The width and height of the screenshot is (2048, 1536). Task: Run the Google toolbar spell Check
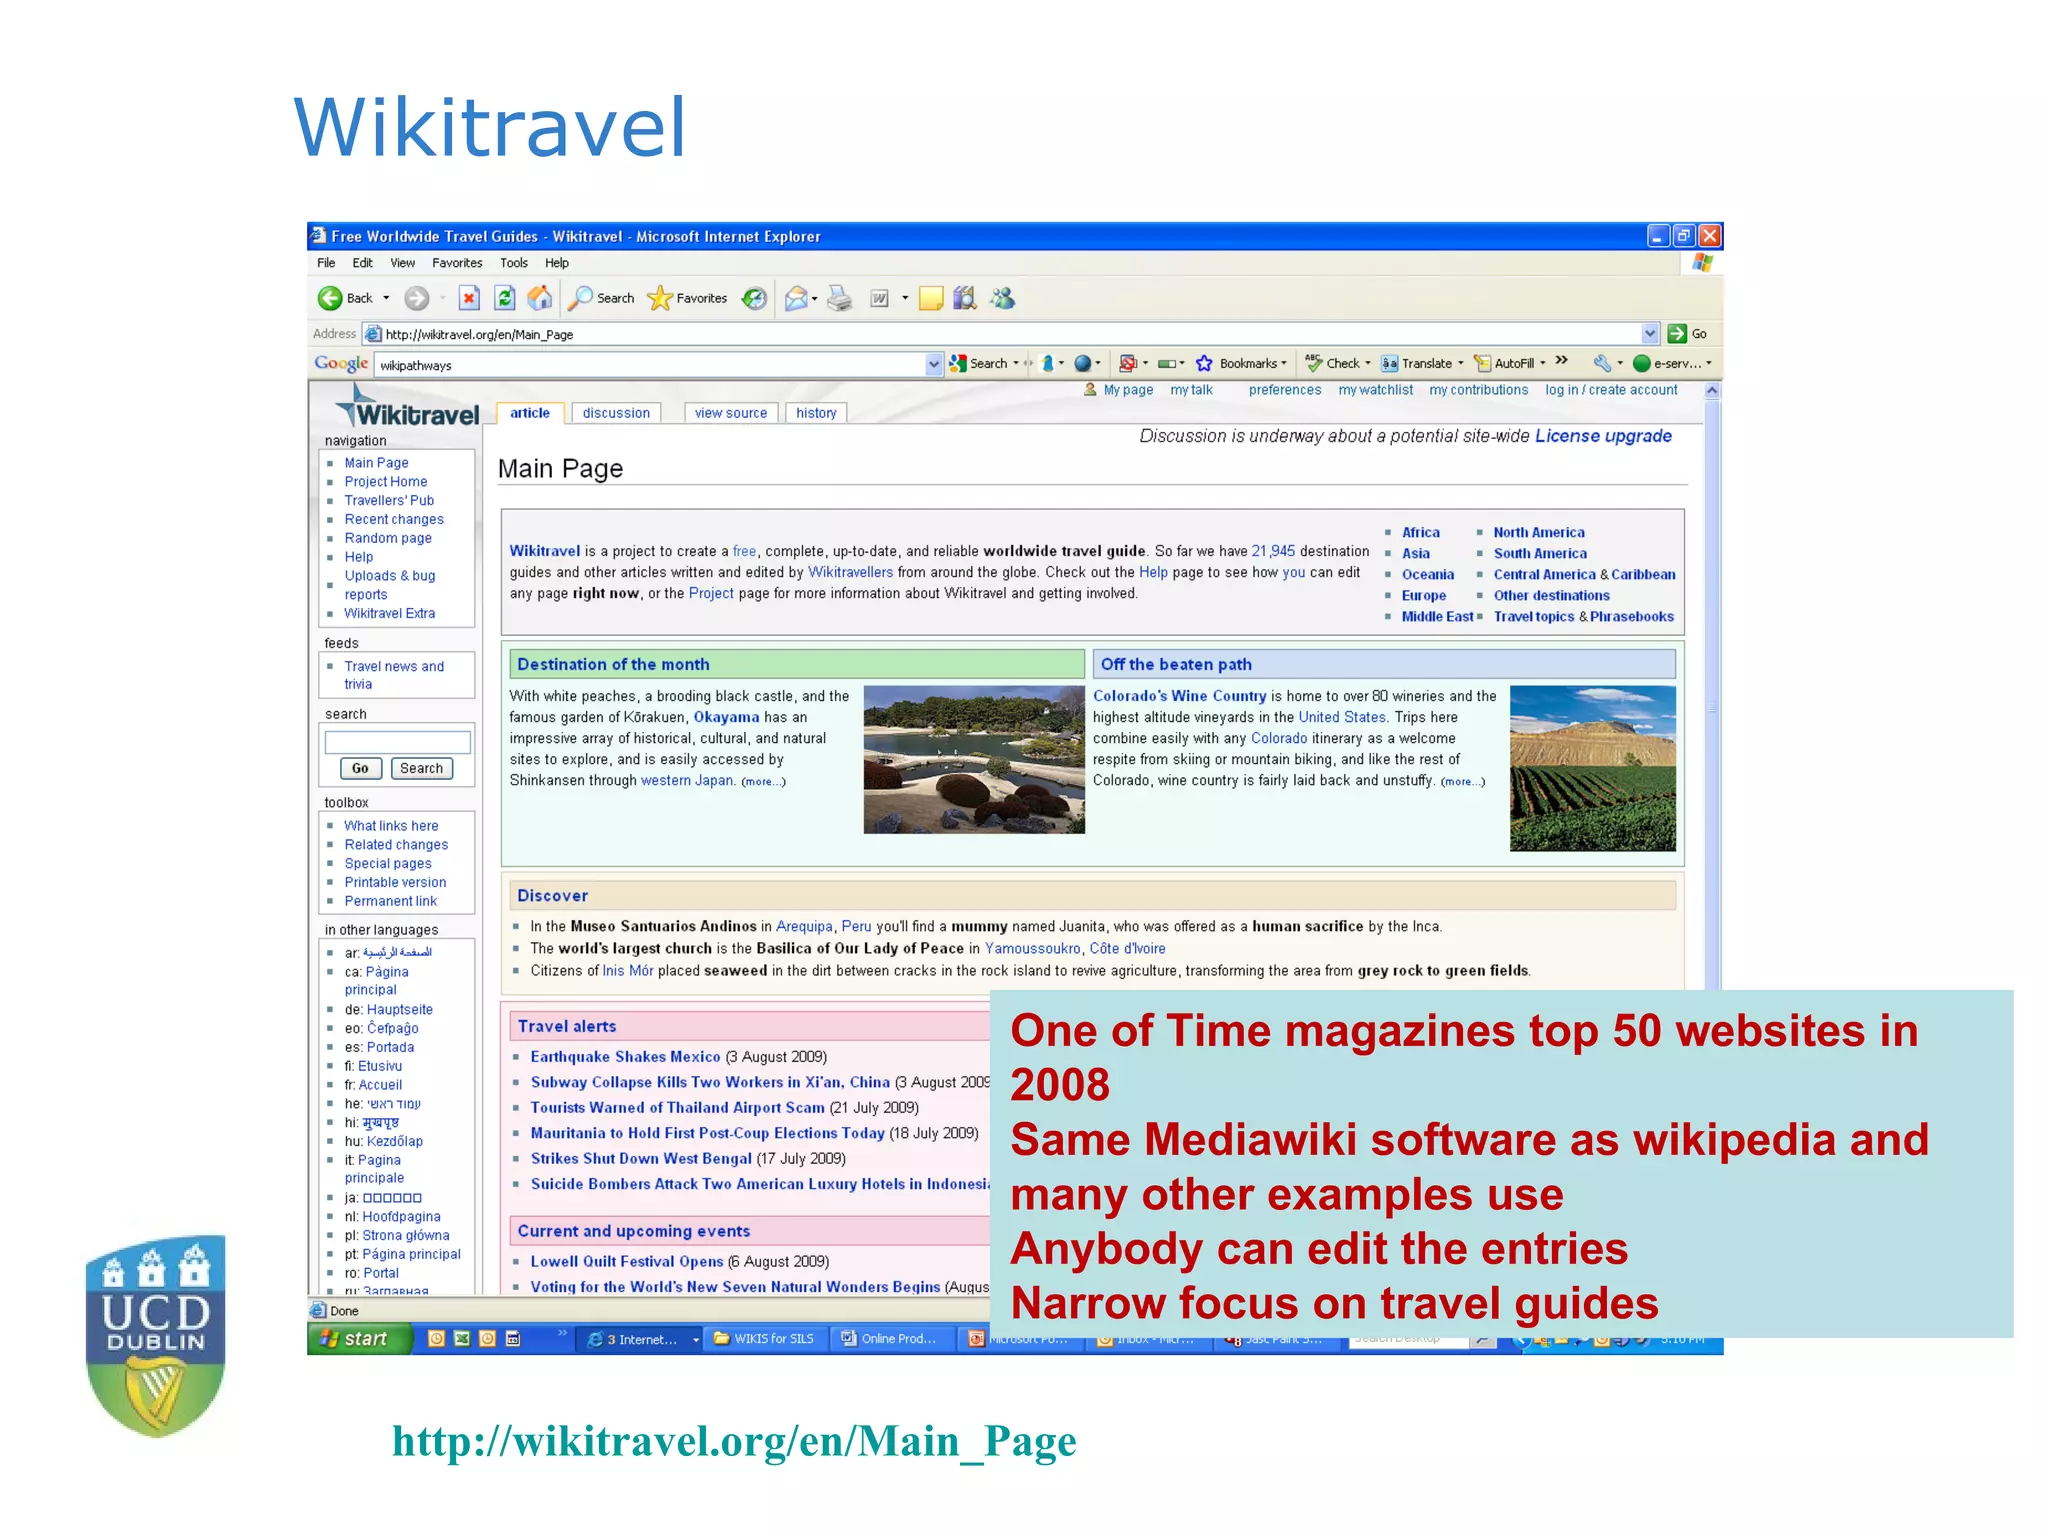coord(1333,363)
